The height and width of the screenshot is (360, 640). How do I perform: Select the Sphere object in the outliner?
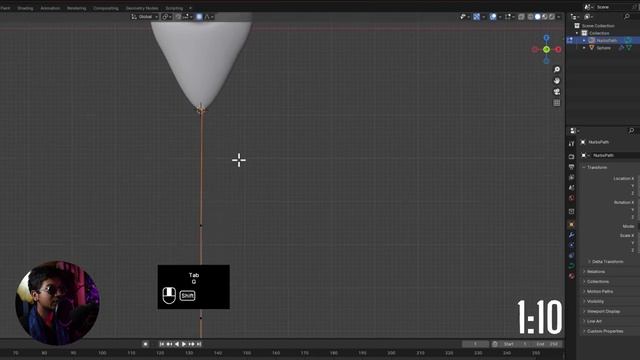coord(603,48)
